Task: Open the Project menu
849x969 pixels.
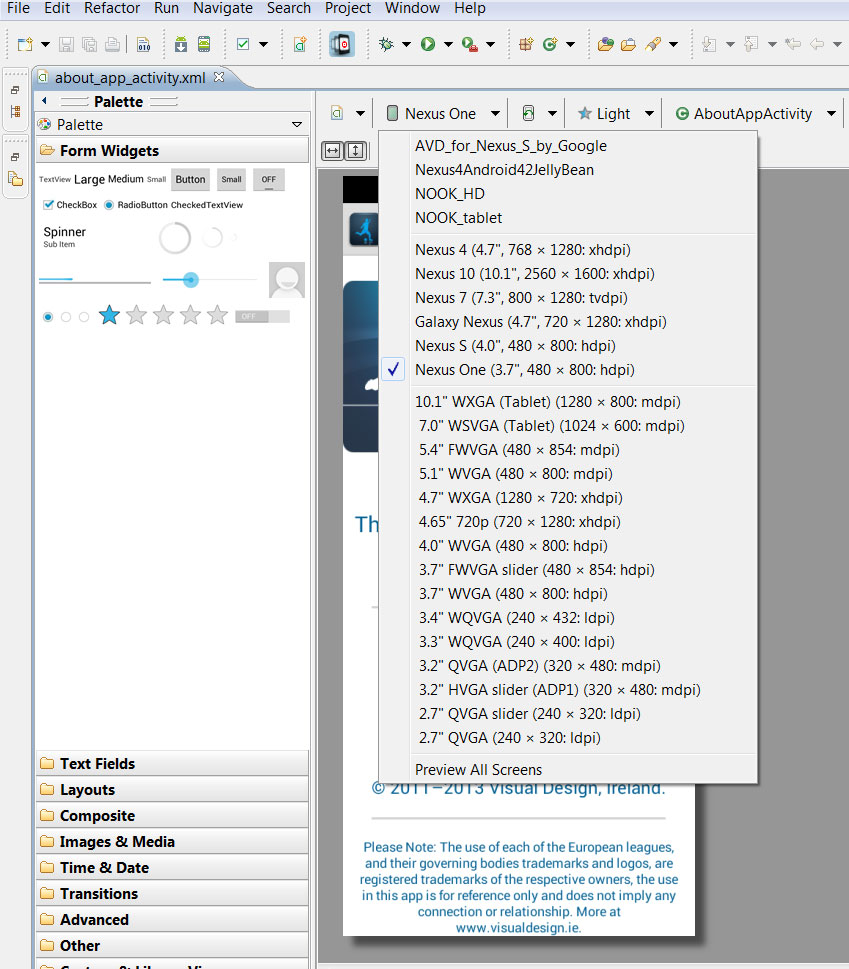Action: click(x=347, y=8)
